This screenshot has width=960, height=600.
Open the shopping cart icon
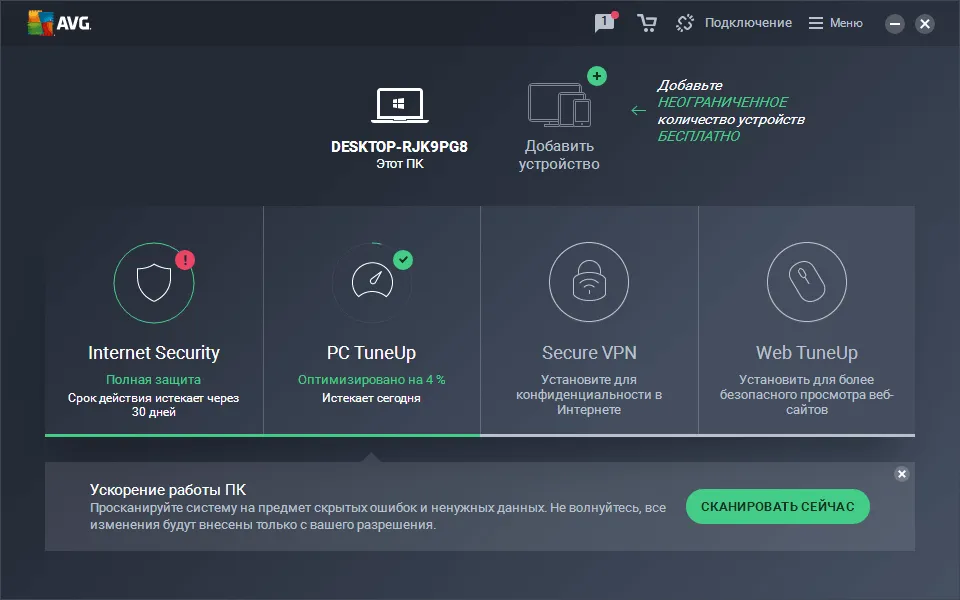pos(647,23)
